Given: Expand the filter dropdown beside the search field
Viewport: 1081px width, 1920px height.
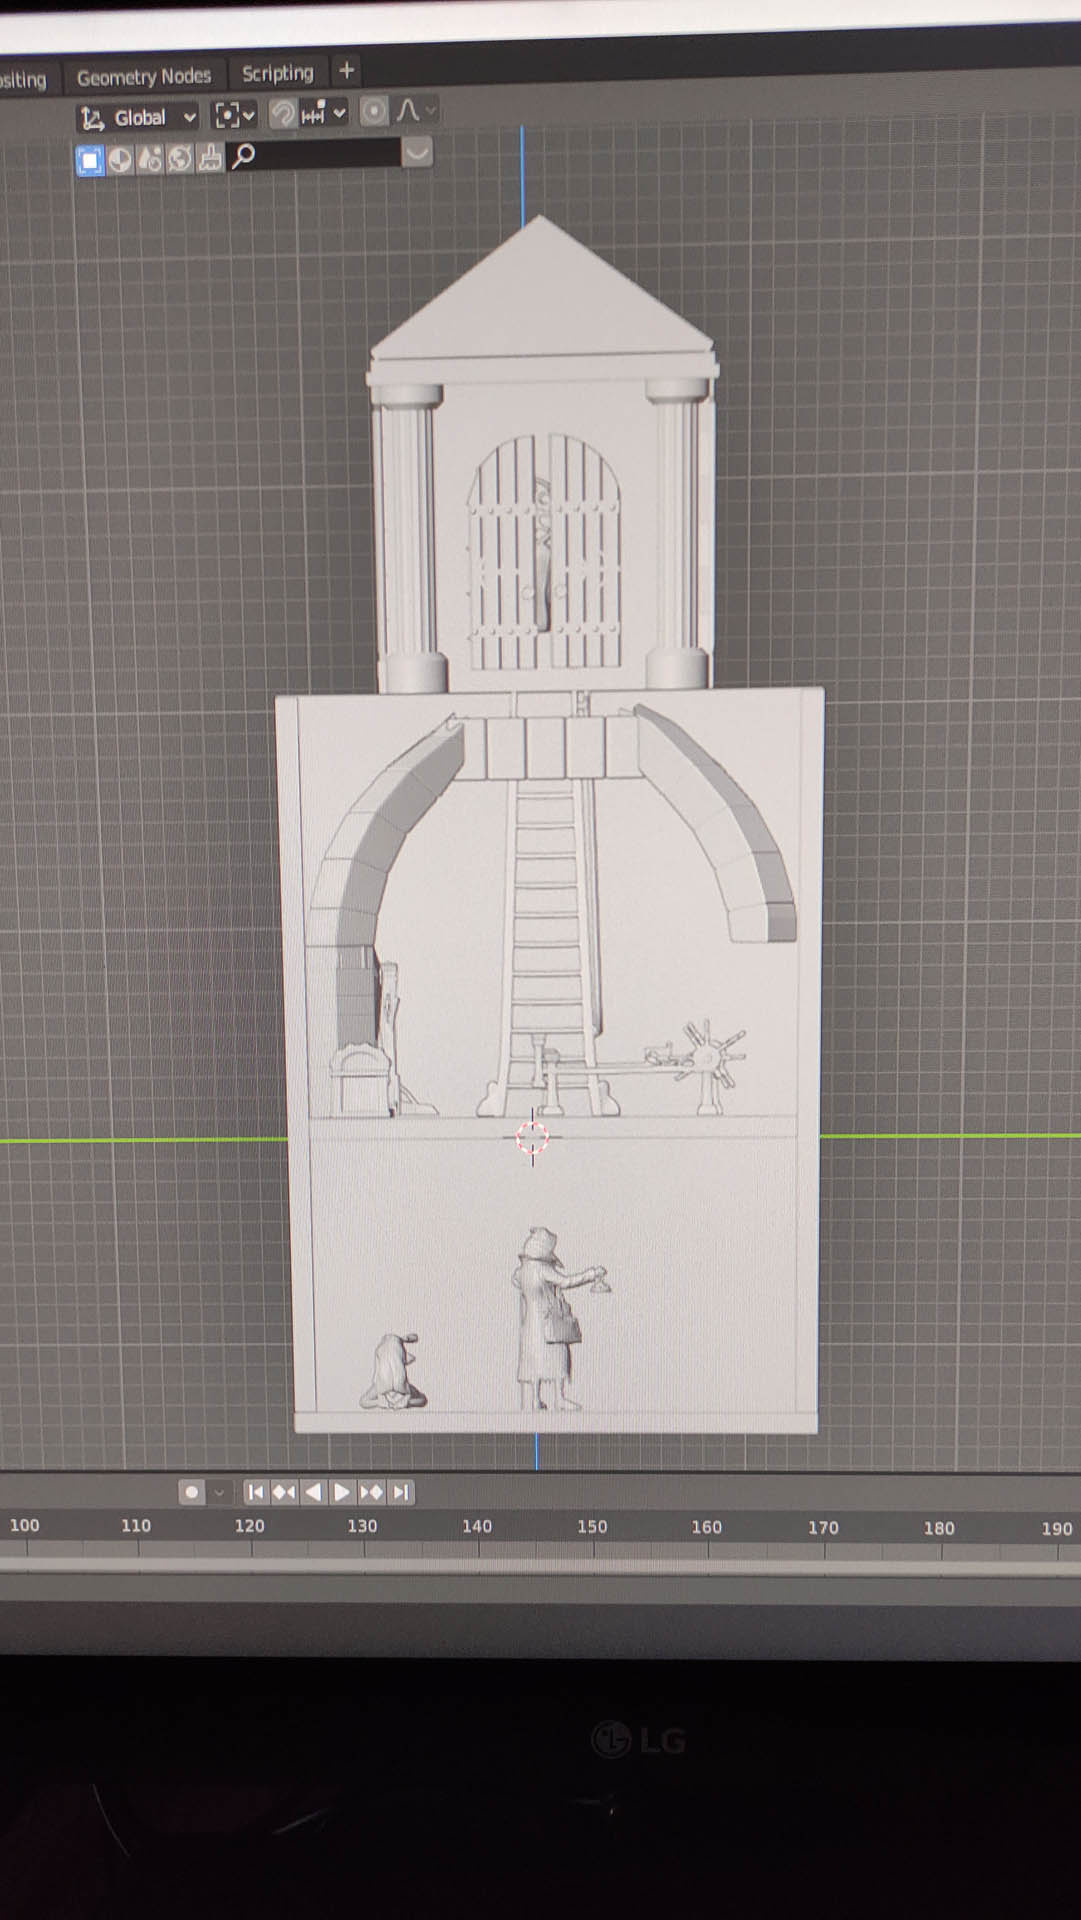Looking at the screenshot, I should [417, 153].
